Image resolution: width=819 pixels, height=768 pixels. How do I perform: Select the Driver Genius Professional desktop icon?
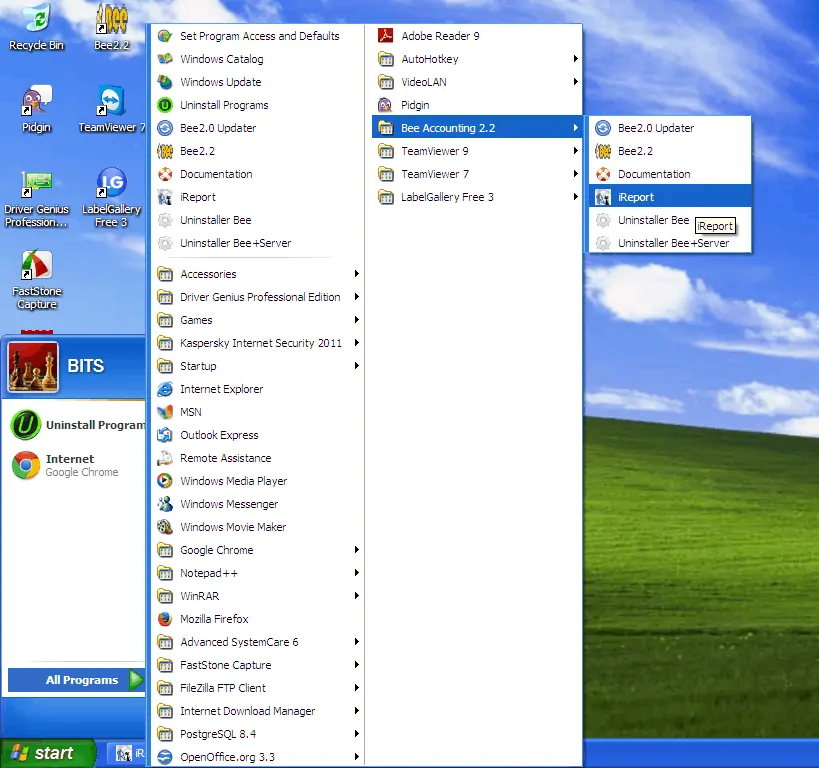click(x=37, y=199)
